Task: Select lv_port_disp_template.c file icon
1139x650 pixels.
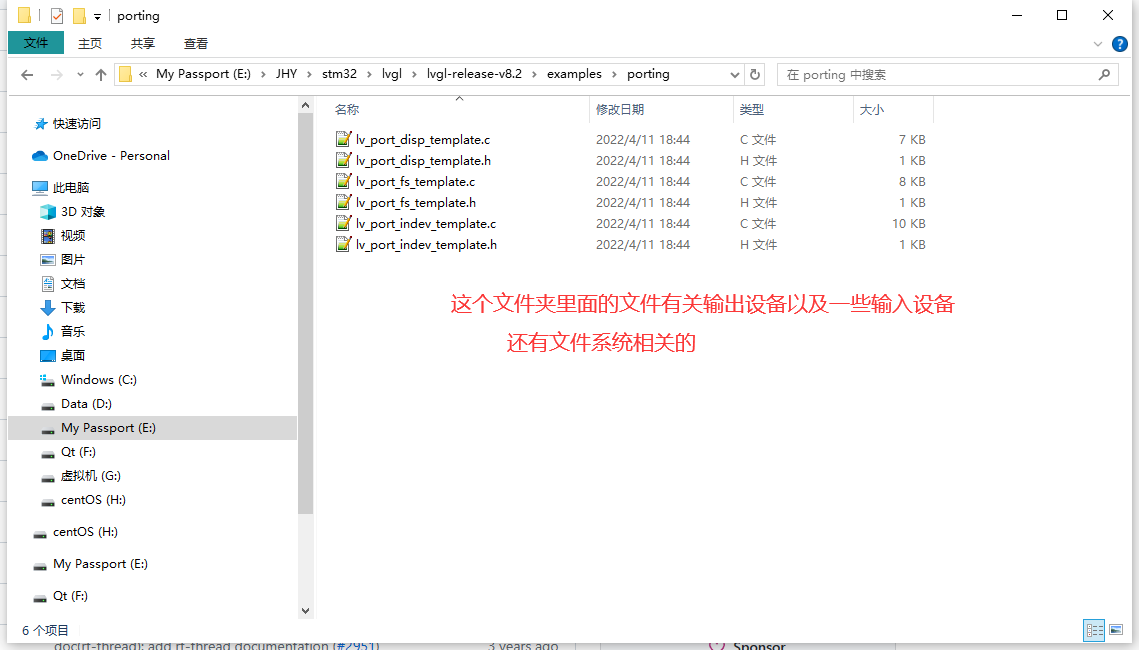Action: pos(344,139)
